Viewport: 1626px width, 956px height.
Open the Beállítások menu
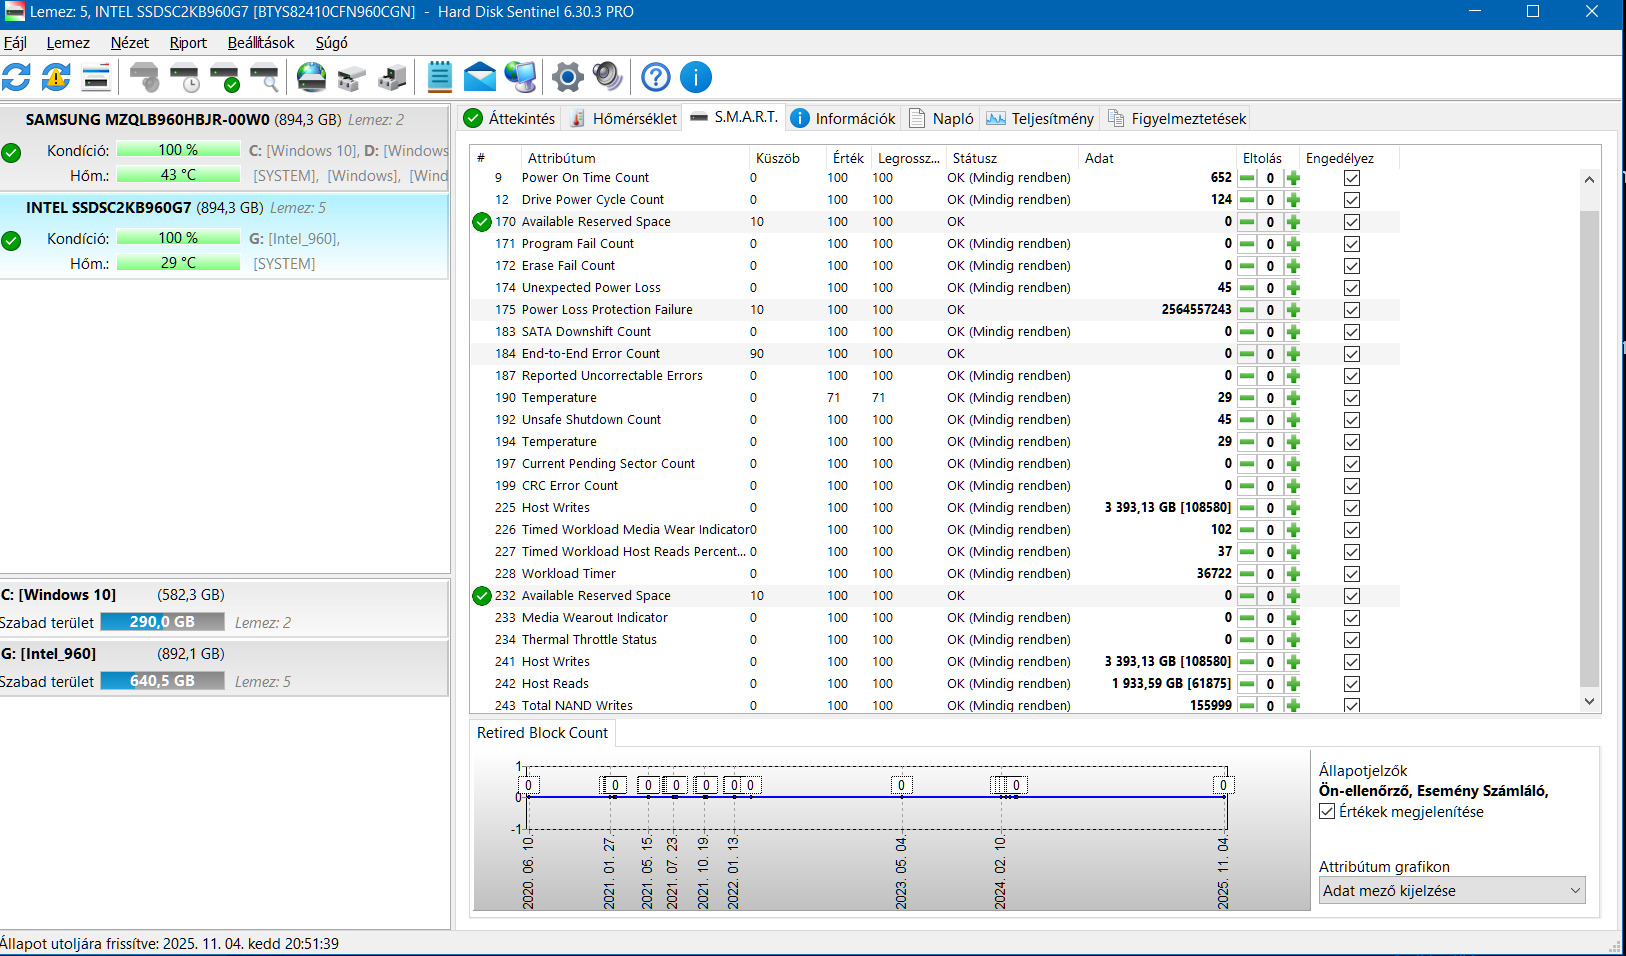point(261,43)
